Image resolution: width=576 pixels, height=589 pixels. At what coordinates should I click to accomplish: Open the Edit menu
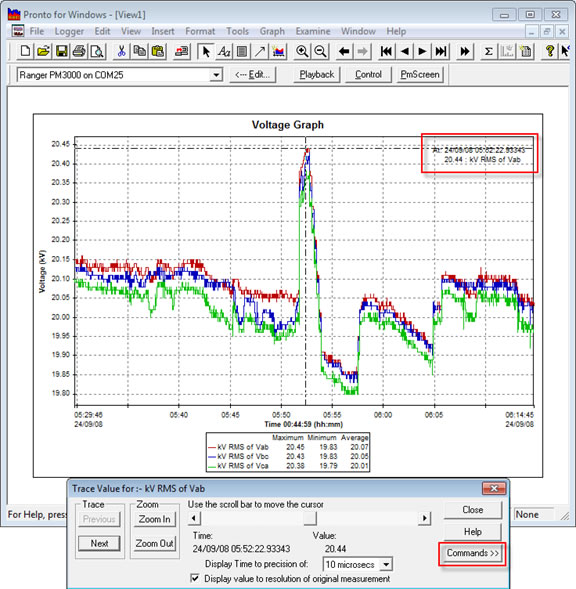102,31
